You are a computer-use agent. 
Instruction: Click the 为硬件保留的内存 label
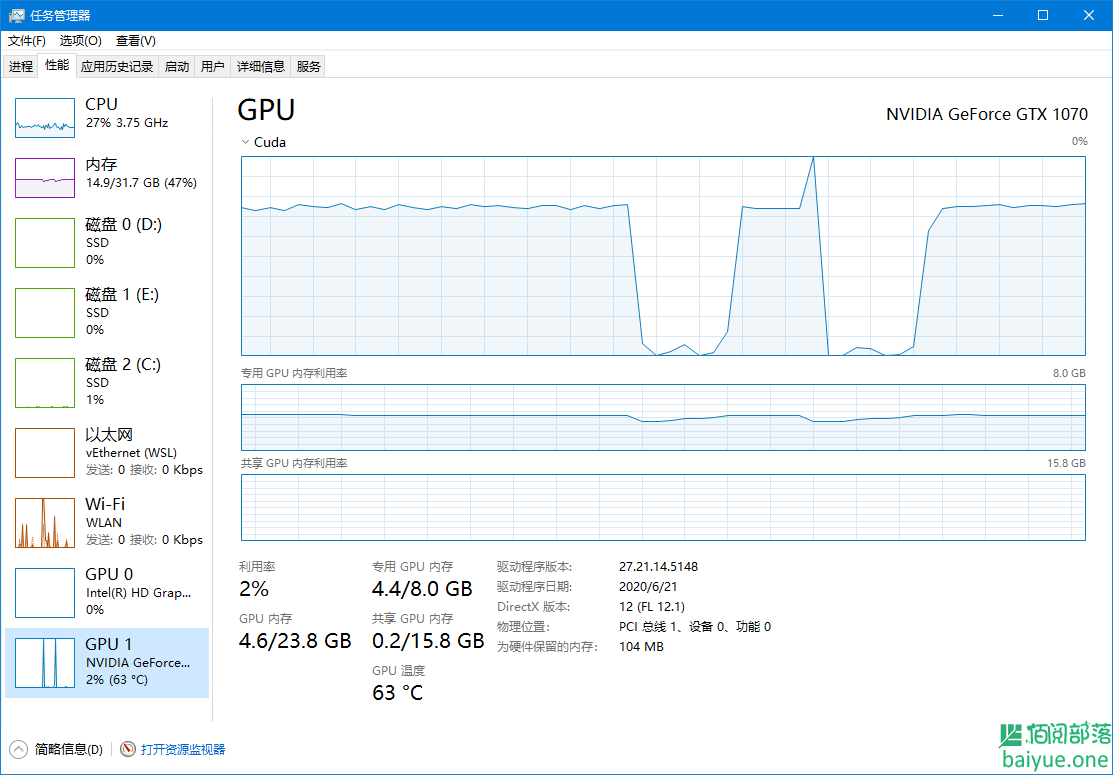[x=547, y=647]
